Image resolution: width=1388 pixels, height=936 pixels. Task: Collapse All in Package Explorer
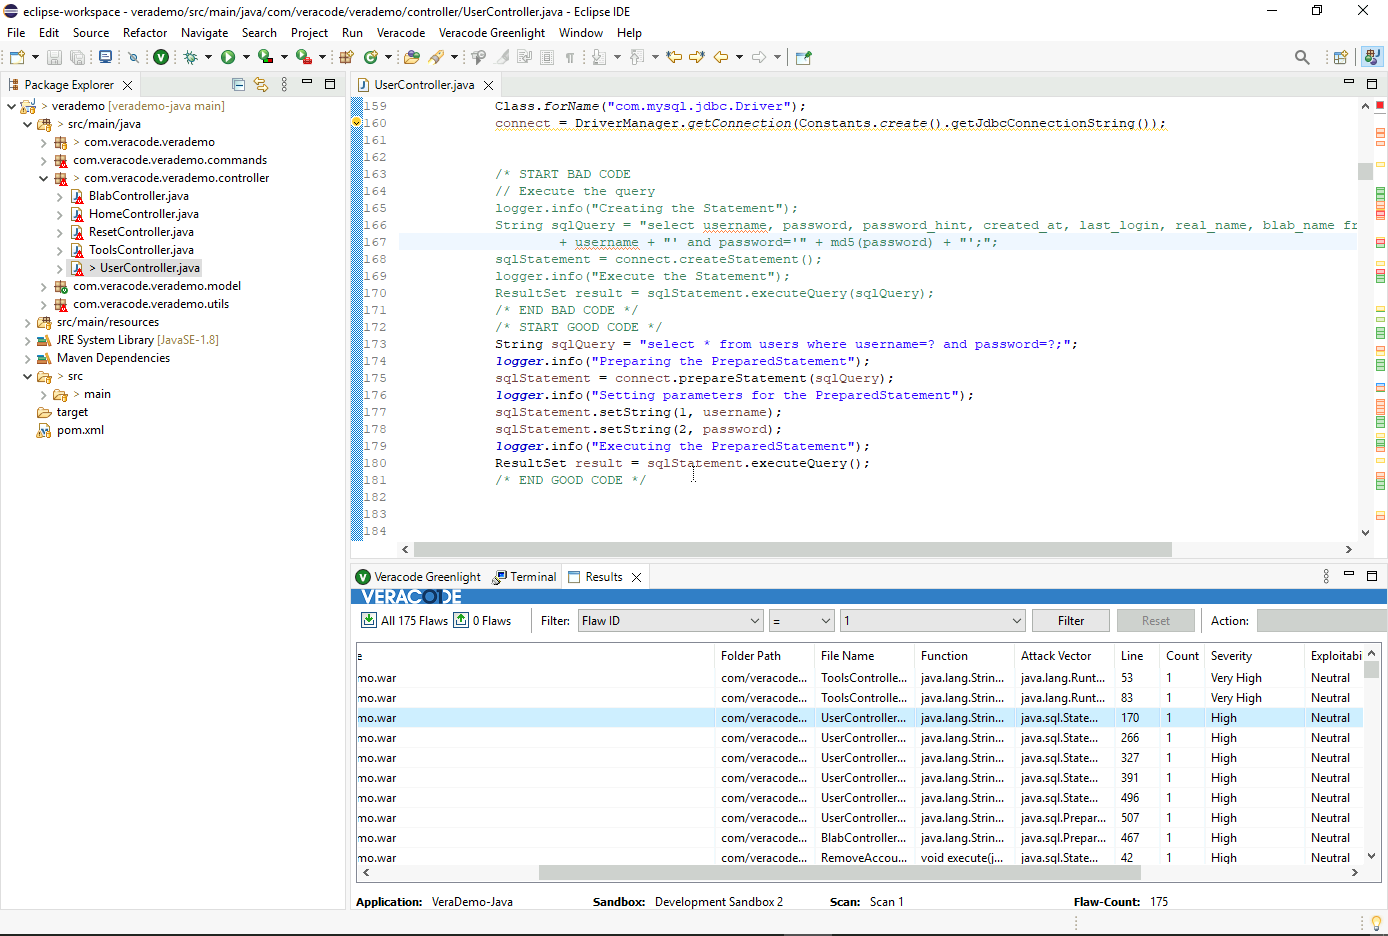(x=238, y=84)
